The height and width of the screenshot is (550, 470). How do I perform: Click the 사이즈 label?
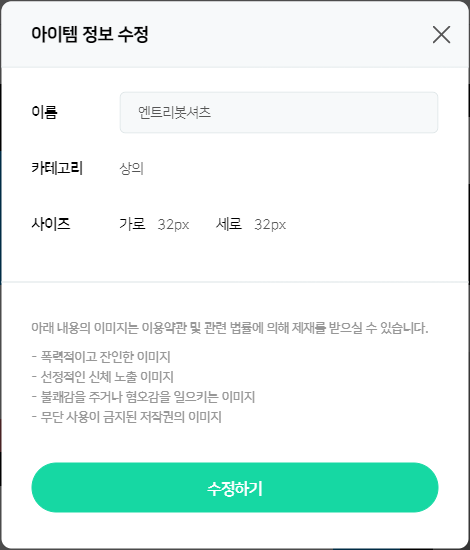tap(51, 224)
